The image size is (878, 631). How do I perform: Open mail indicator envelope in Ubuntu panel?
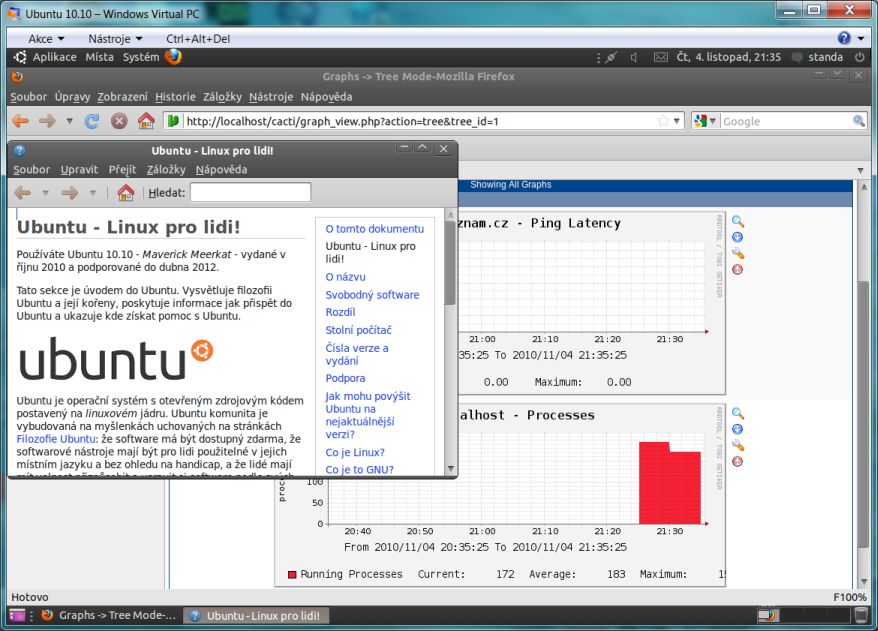(661, 57)
